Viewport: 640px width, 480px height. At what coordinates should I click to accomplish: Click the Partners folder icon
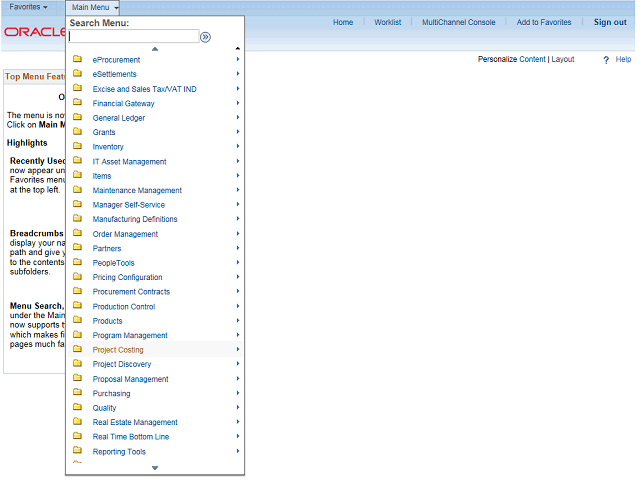[x=77, y=247]
